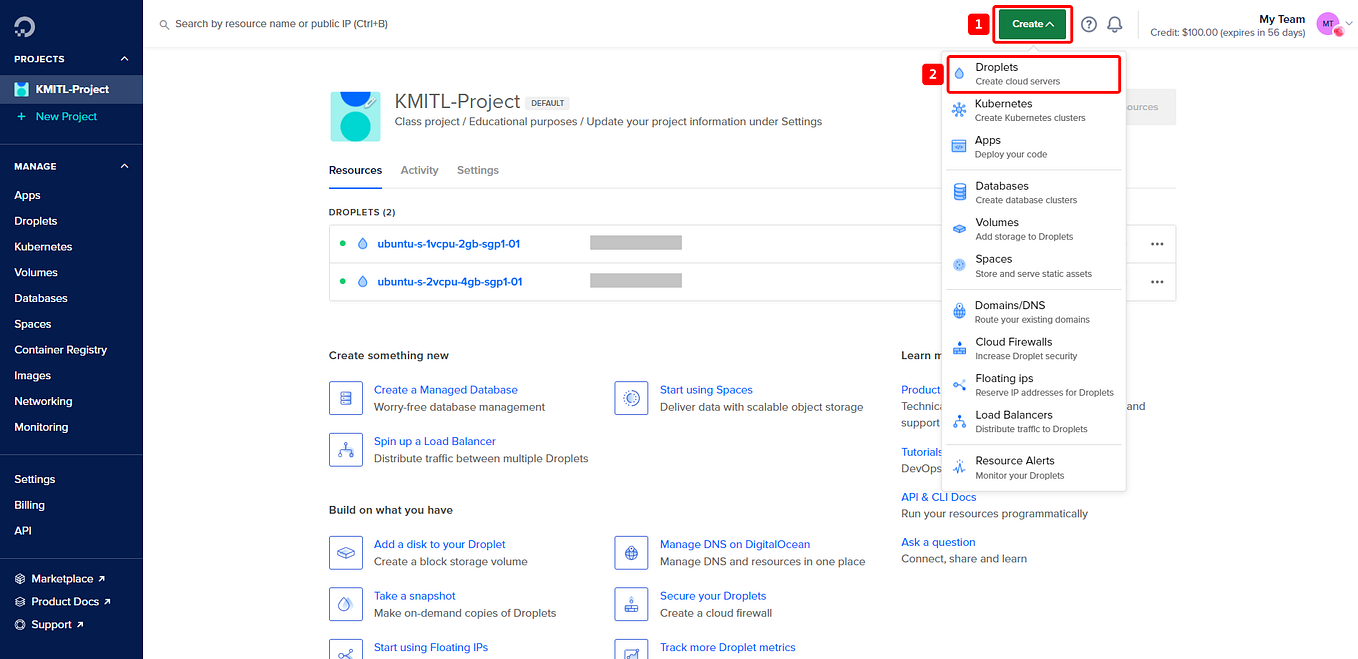Open the ubuntu-s-1vcpu-2gb-sgp1-01 droplet

(448, 243)
